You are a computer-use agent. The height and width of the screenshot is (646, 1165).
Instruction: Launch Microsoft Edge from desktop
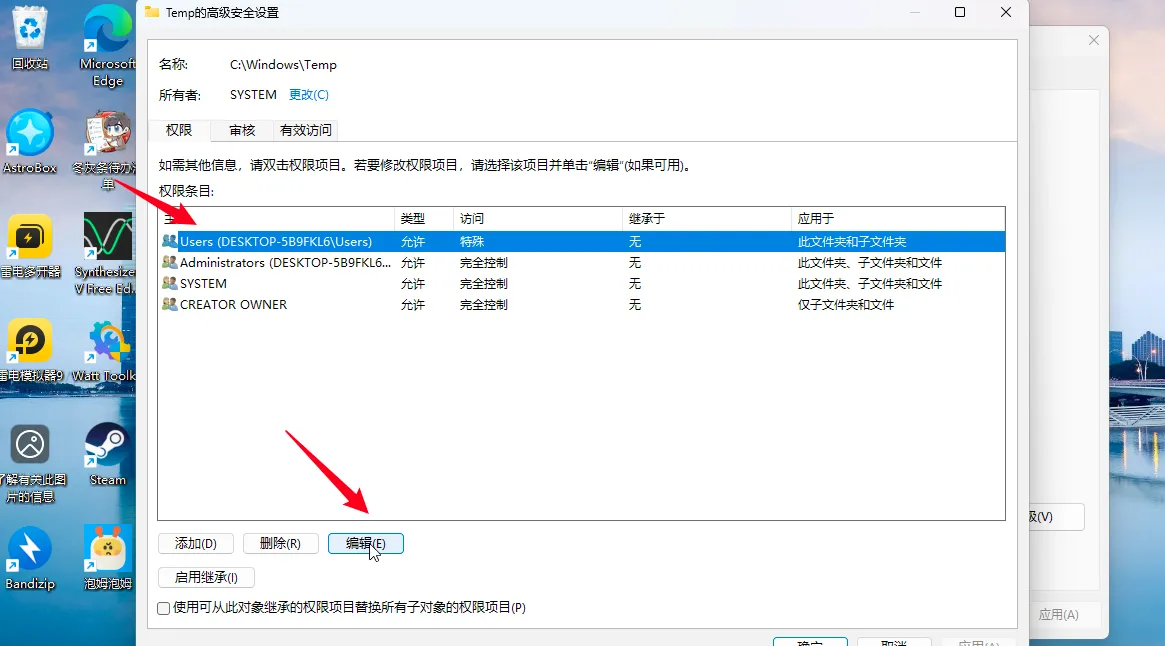point(107,35)
